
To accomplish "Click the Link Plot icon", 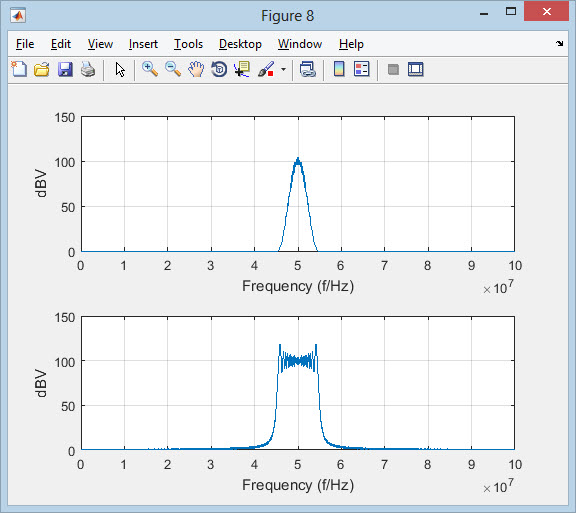I will coord(307,69).
